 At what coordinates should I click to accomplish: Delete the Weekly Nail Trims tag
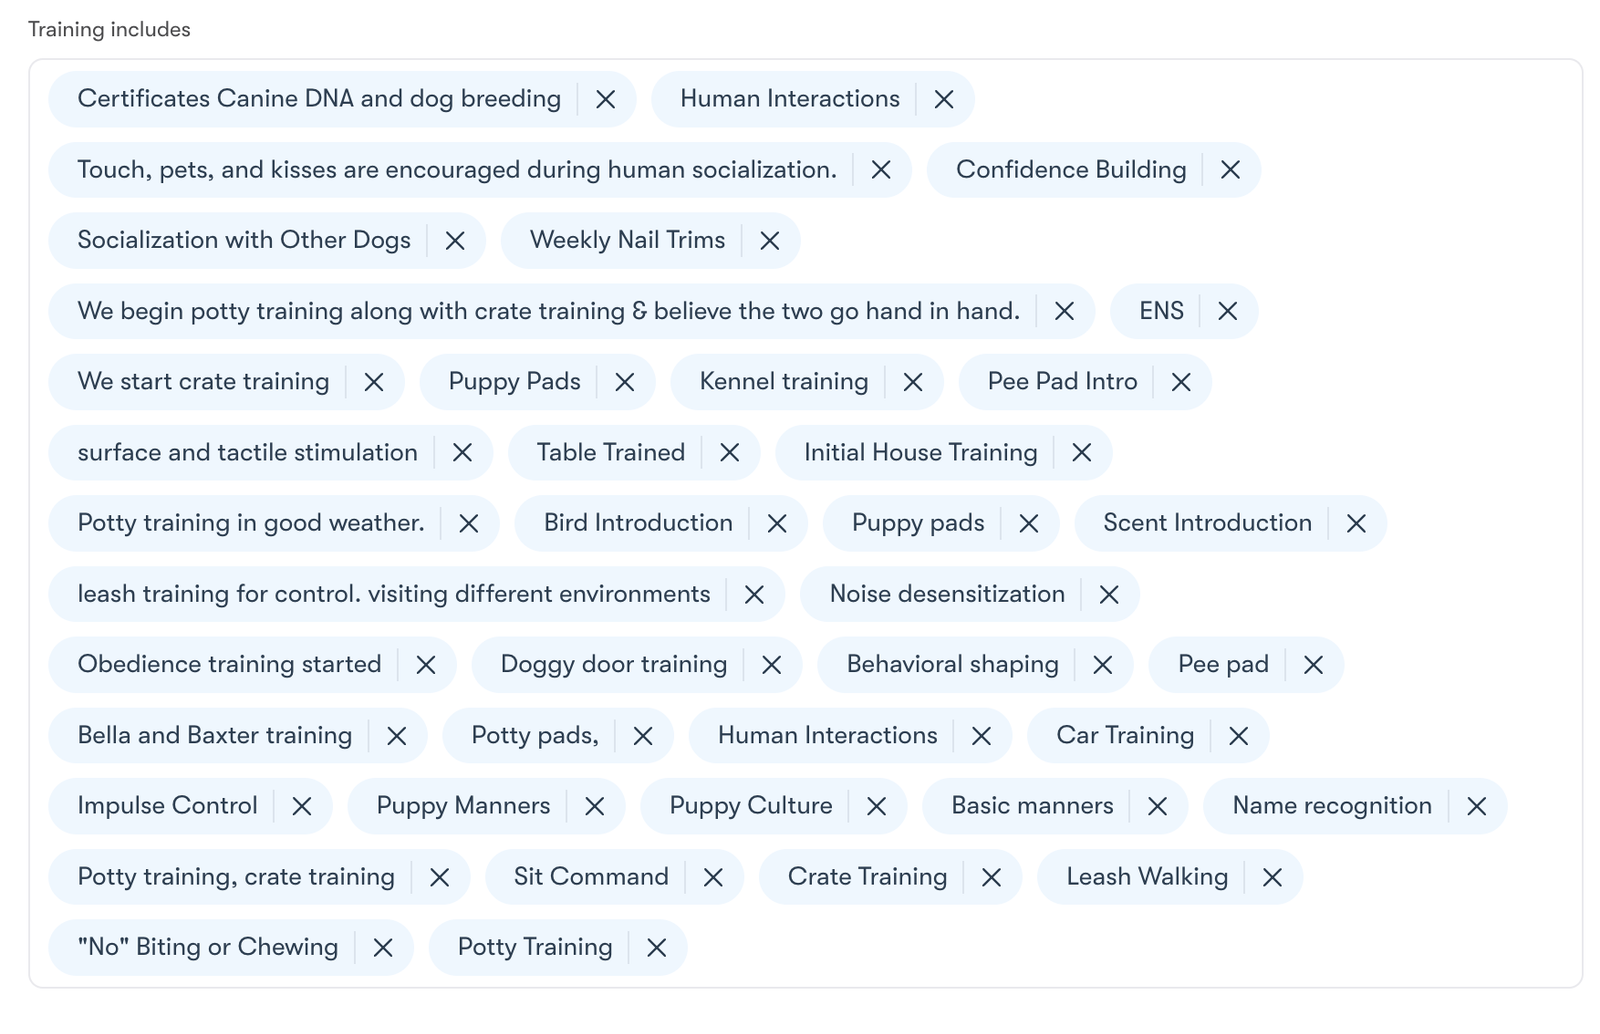[769, 241]
